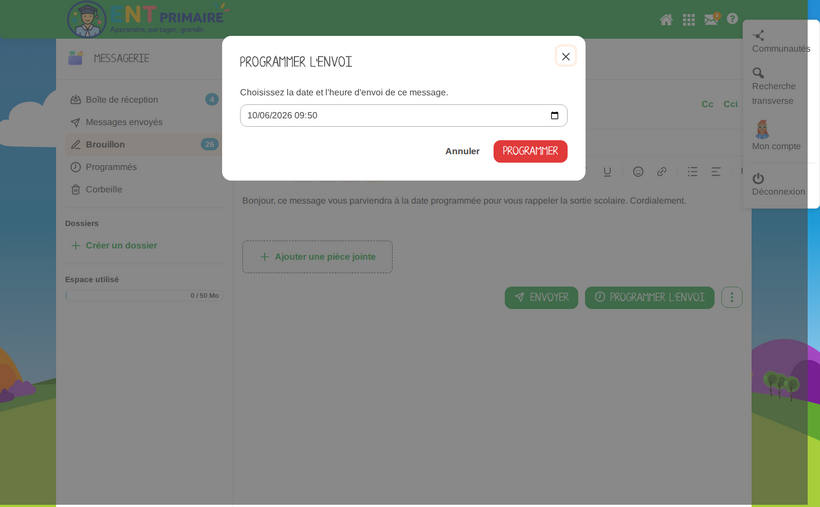The height and width of the screenshot is (507, 820).
Task: Open Corbeille folder
Action: pos(142,189)
